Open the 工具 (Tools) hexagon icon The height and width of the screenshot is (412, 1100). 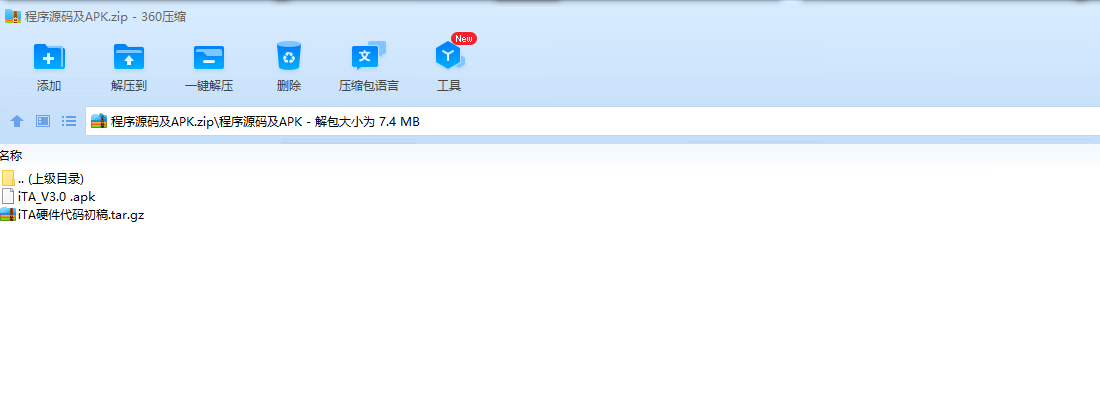448,56
